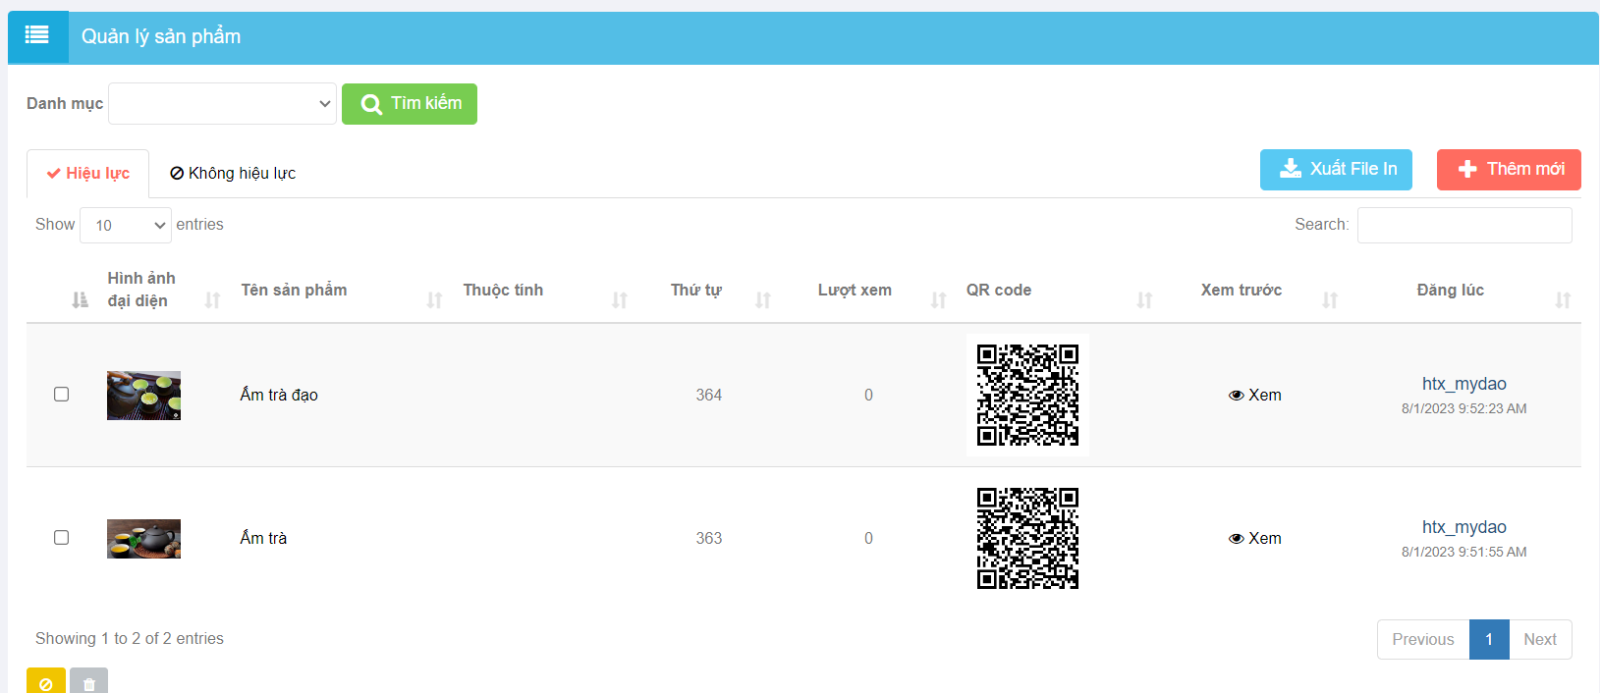This screenshot has height=693, width=1600.
Task: Click the Tìm kiếm search button
Action: (409, 104)
